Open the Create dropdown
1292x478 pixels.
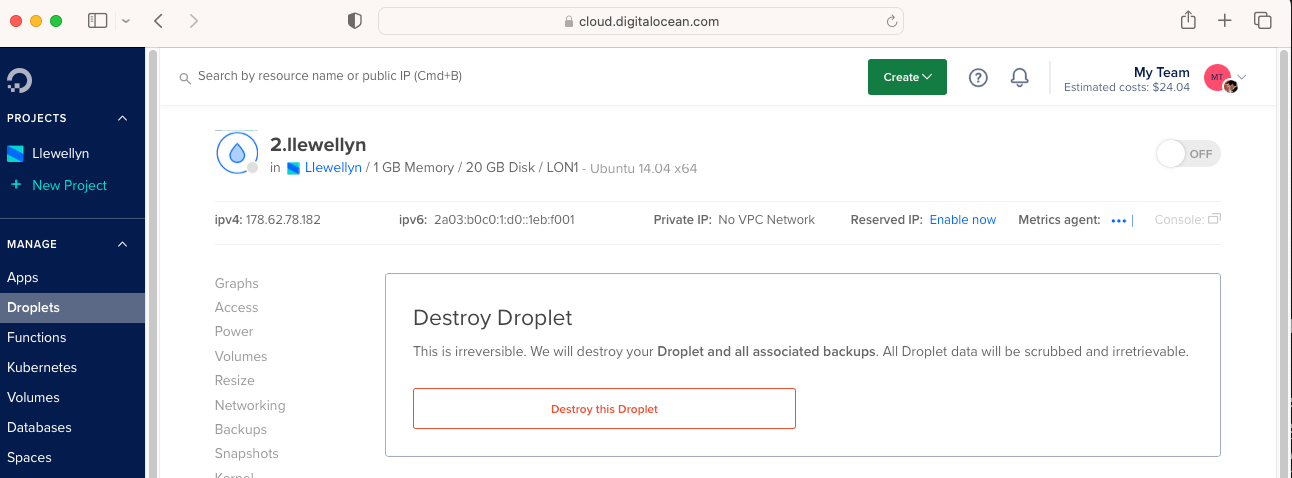[907, 77]
